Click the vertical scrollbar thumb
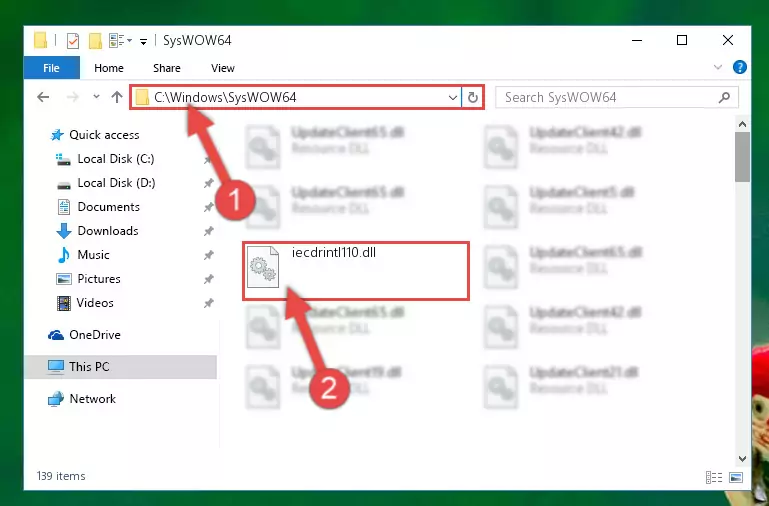 click(x=743, y=157)
